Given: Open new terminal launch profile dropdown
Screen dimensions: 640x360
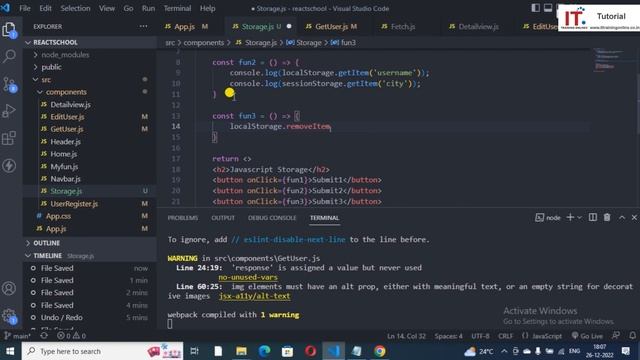Looking at the screenshot, I should pyautogui.click(x=579, y=218).
